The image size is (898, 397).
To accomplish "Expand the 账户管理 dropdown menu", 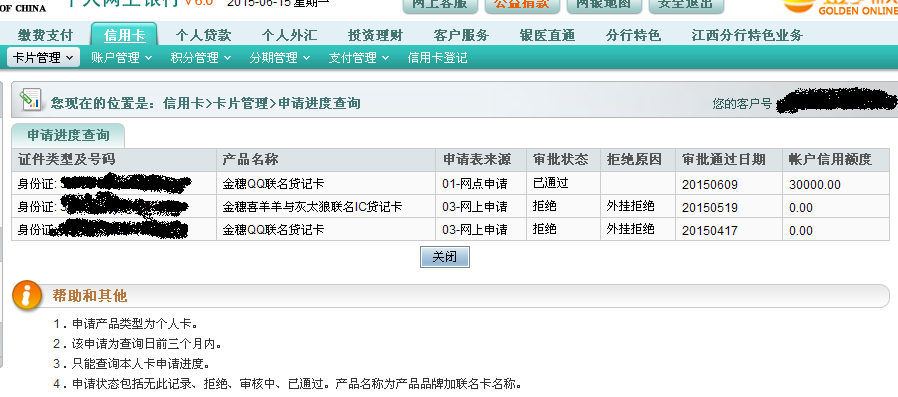I will point(121,58).
